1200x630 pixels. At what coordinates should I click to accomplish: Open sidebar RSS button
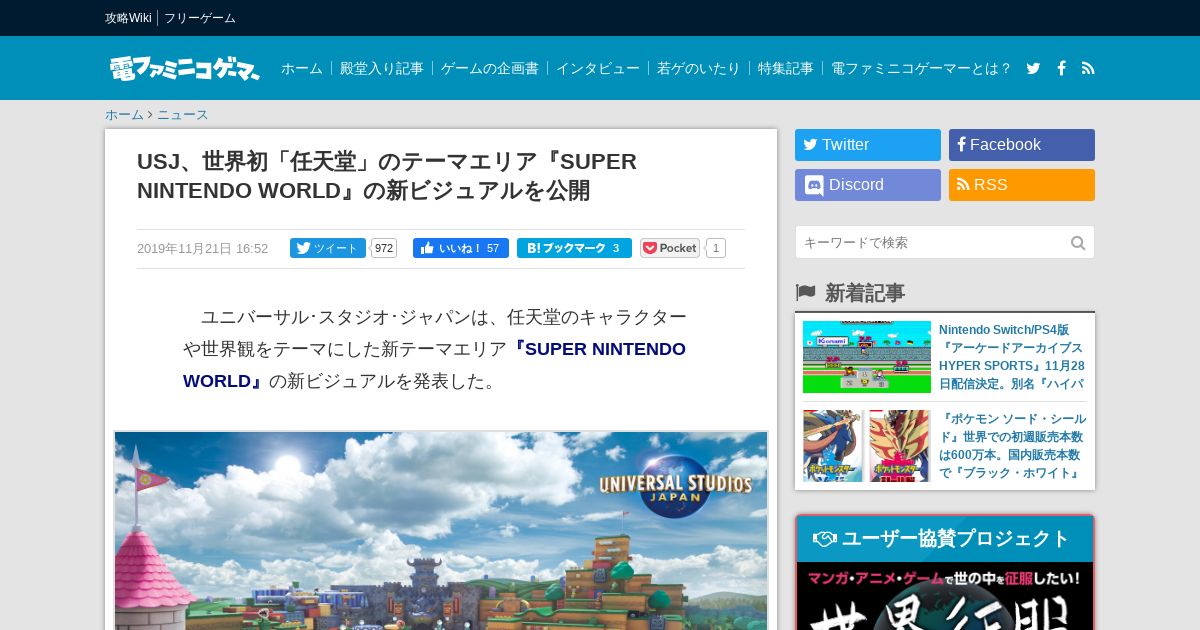pos(1022,185)
